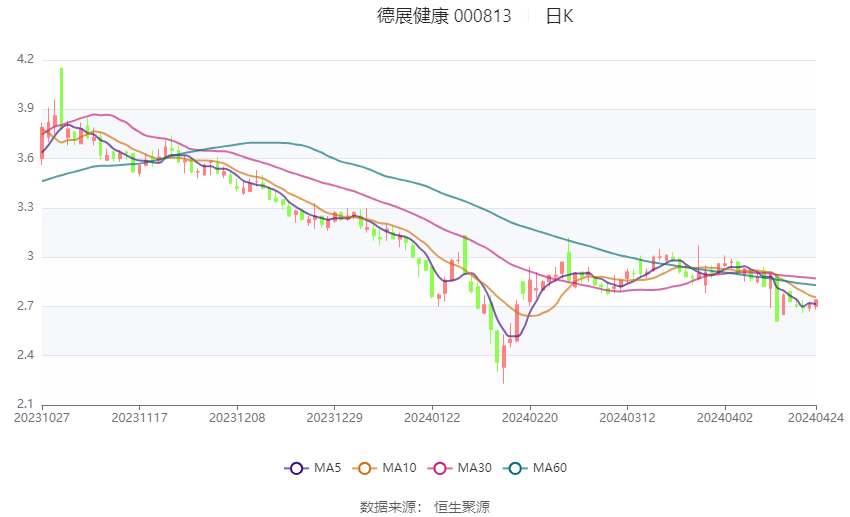Click the 20240424 date axis label

coord(816,418)
